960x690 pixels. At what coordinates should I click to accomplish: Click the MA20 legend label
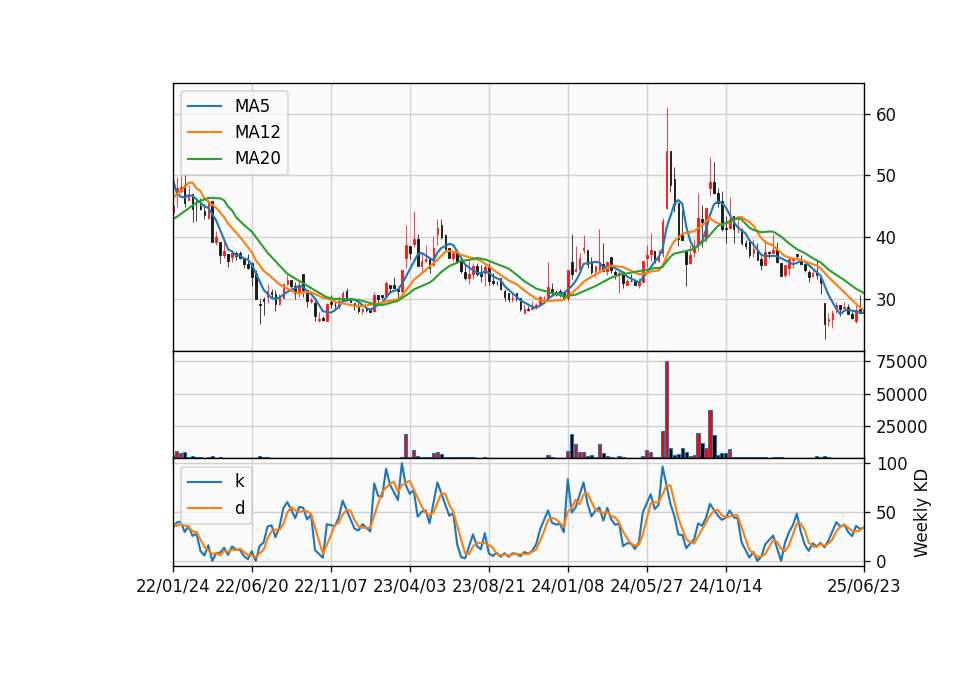257,158
